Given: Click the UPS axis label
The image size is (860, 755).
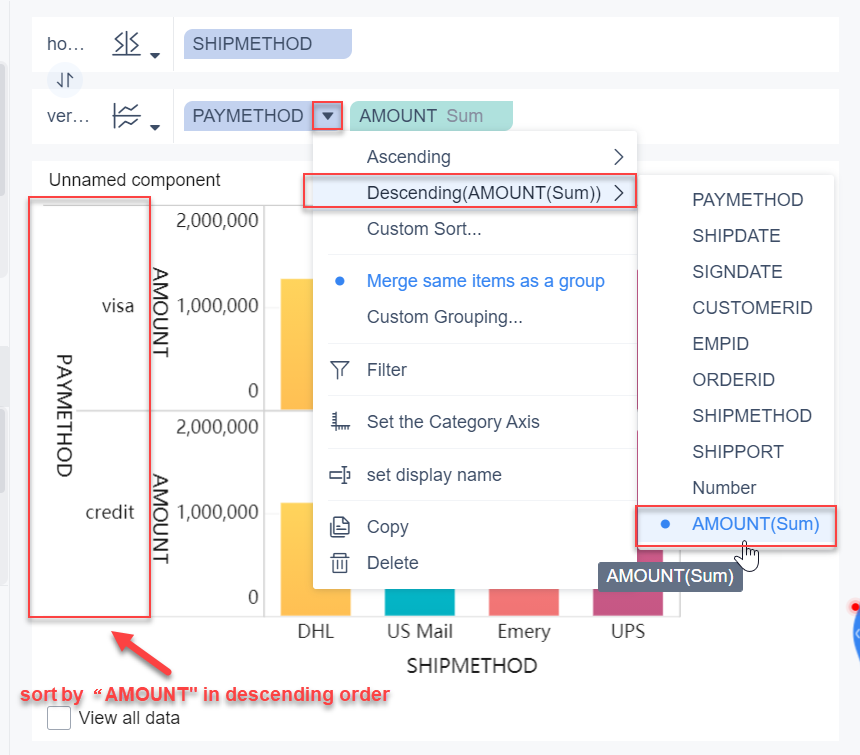Looking at the screenshot, I should click(628, 631).
